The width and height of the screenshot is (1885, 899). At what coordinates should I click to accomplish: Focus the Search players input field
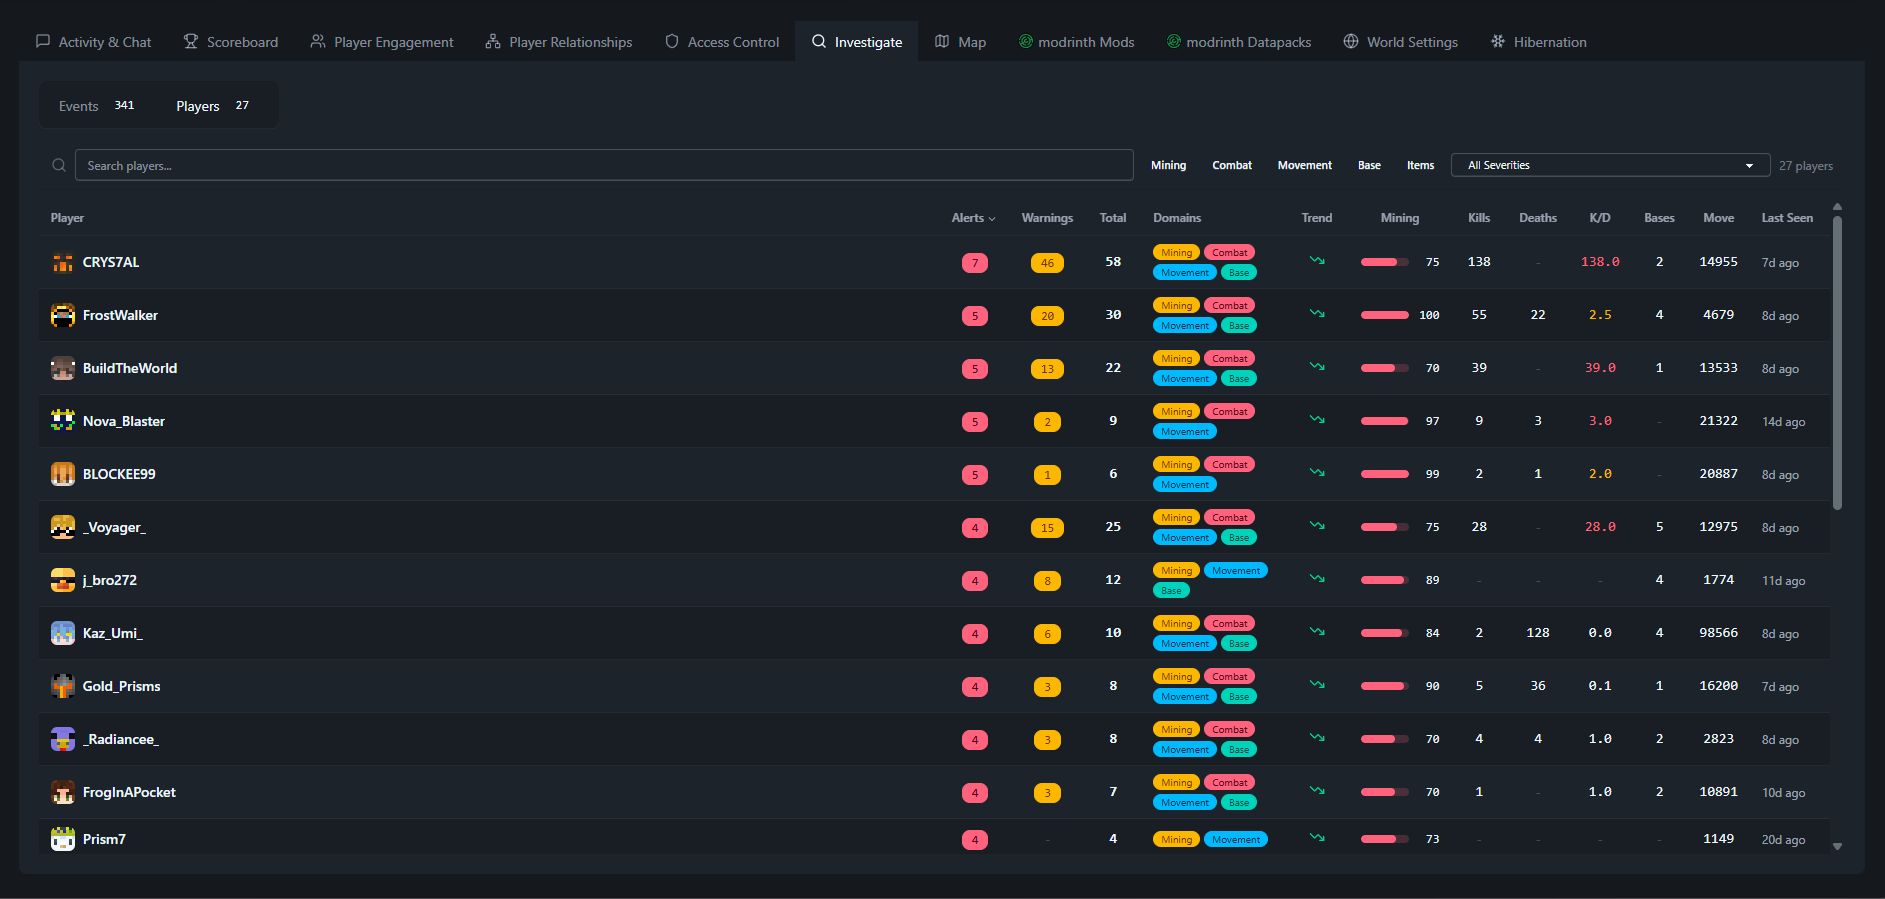click(604, 166)
